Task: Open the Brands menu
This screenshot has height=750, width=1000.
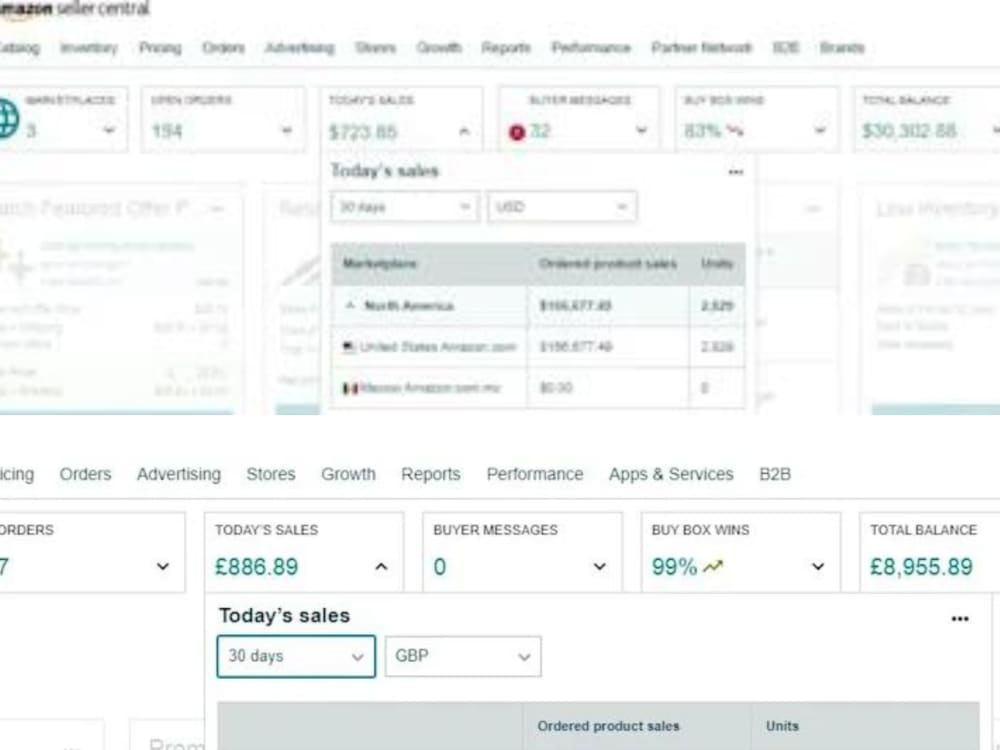Action: click(x=842, y=48)
